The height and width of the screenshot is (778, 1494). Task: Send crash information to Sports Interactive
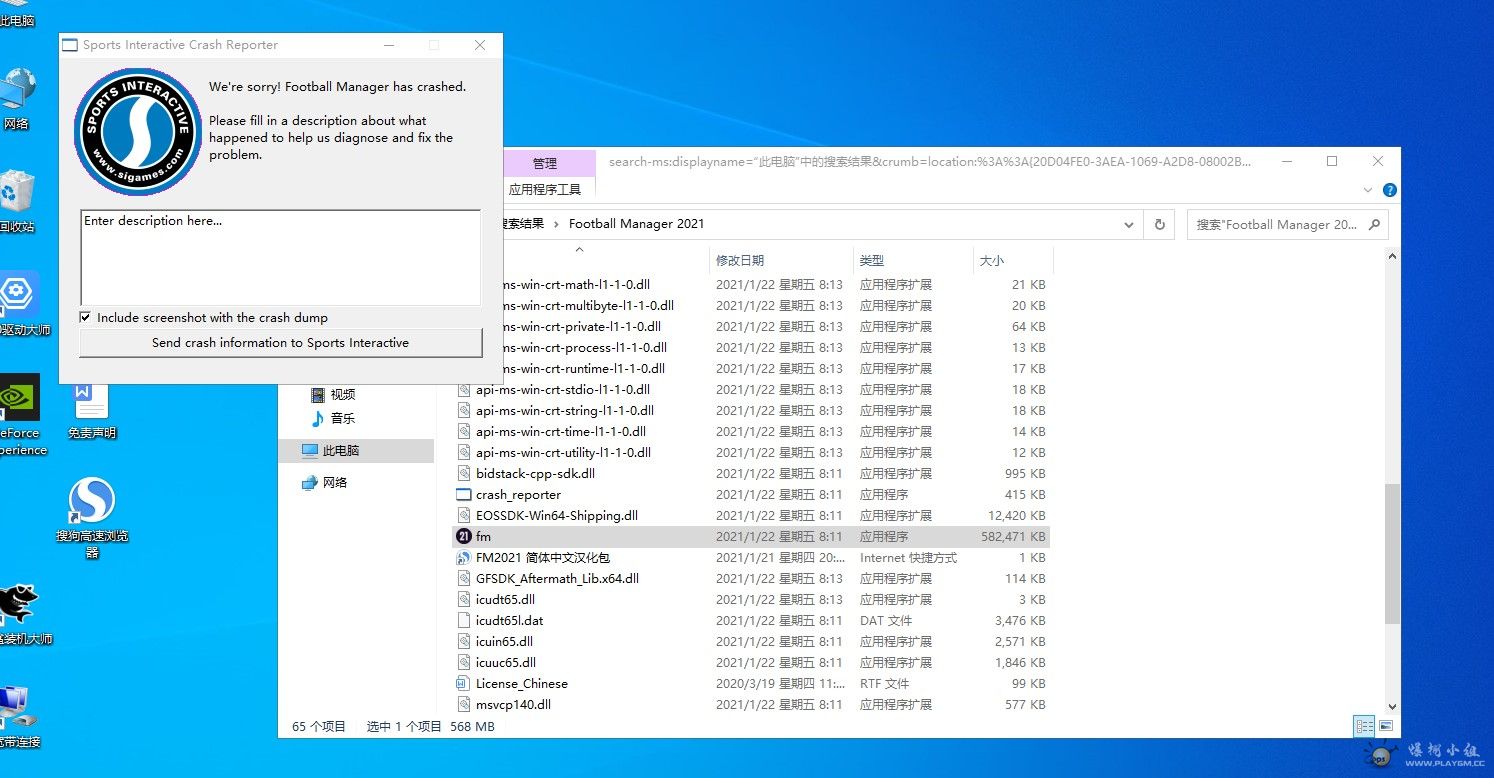(x=280, y=343)
